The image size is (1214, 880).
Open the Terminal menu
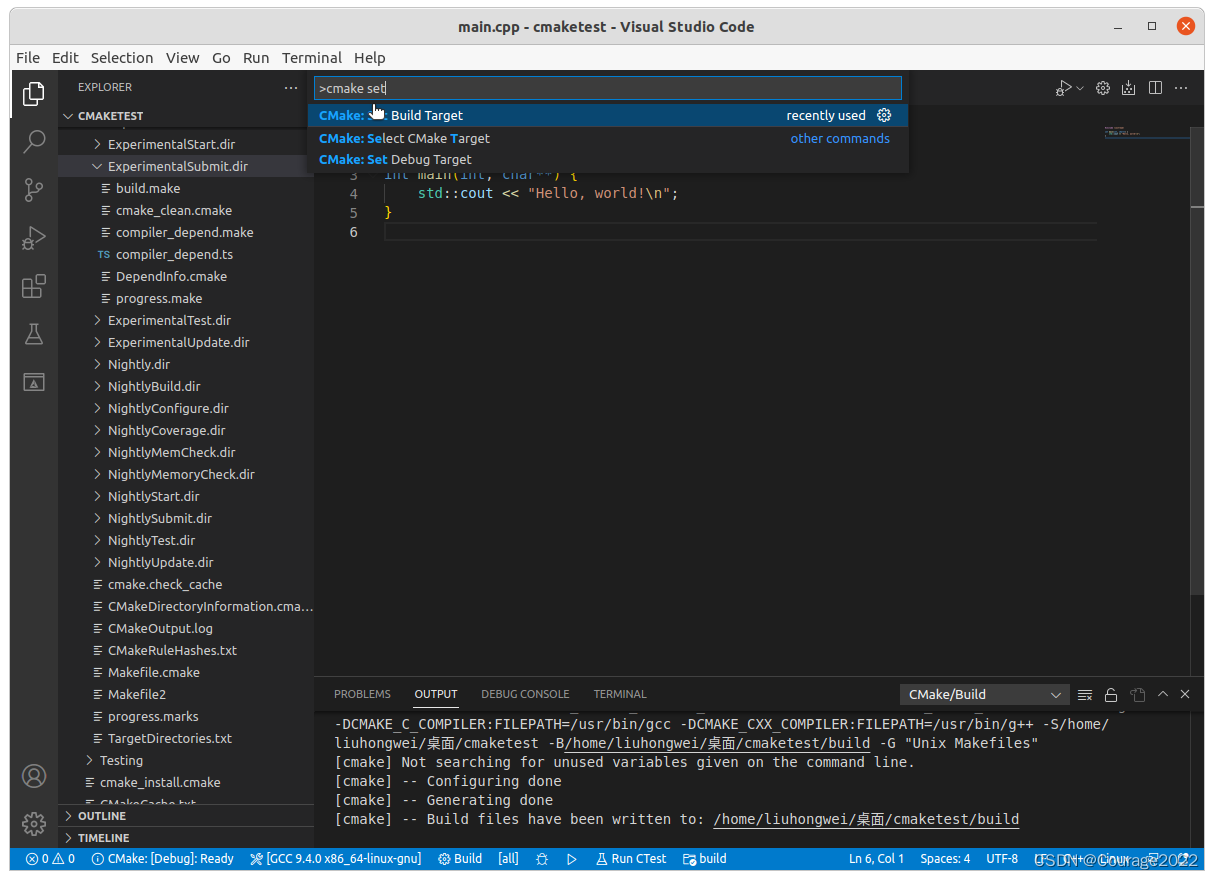(312, 58)
